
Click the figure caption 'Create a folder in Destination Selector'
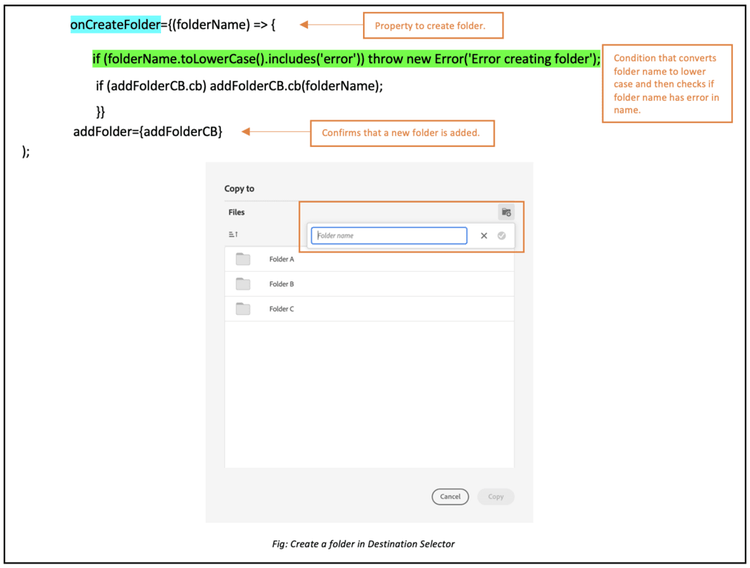click(363, 544)
